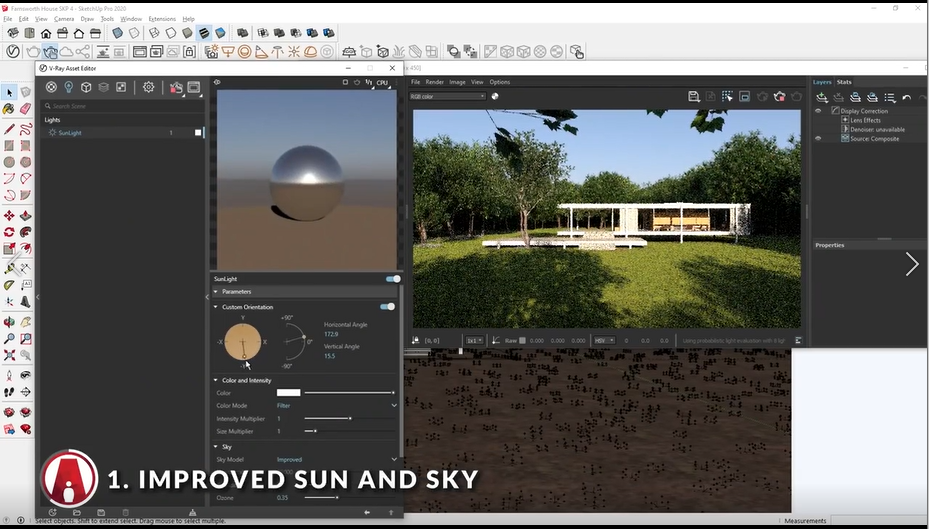This screenshot has height=529, width=929.
Task: Click the front house view icon
Action: (46, 33)
